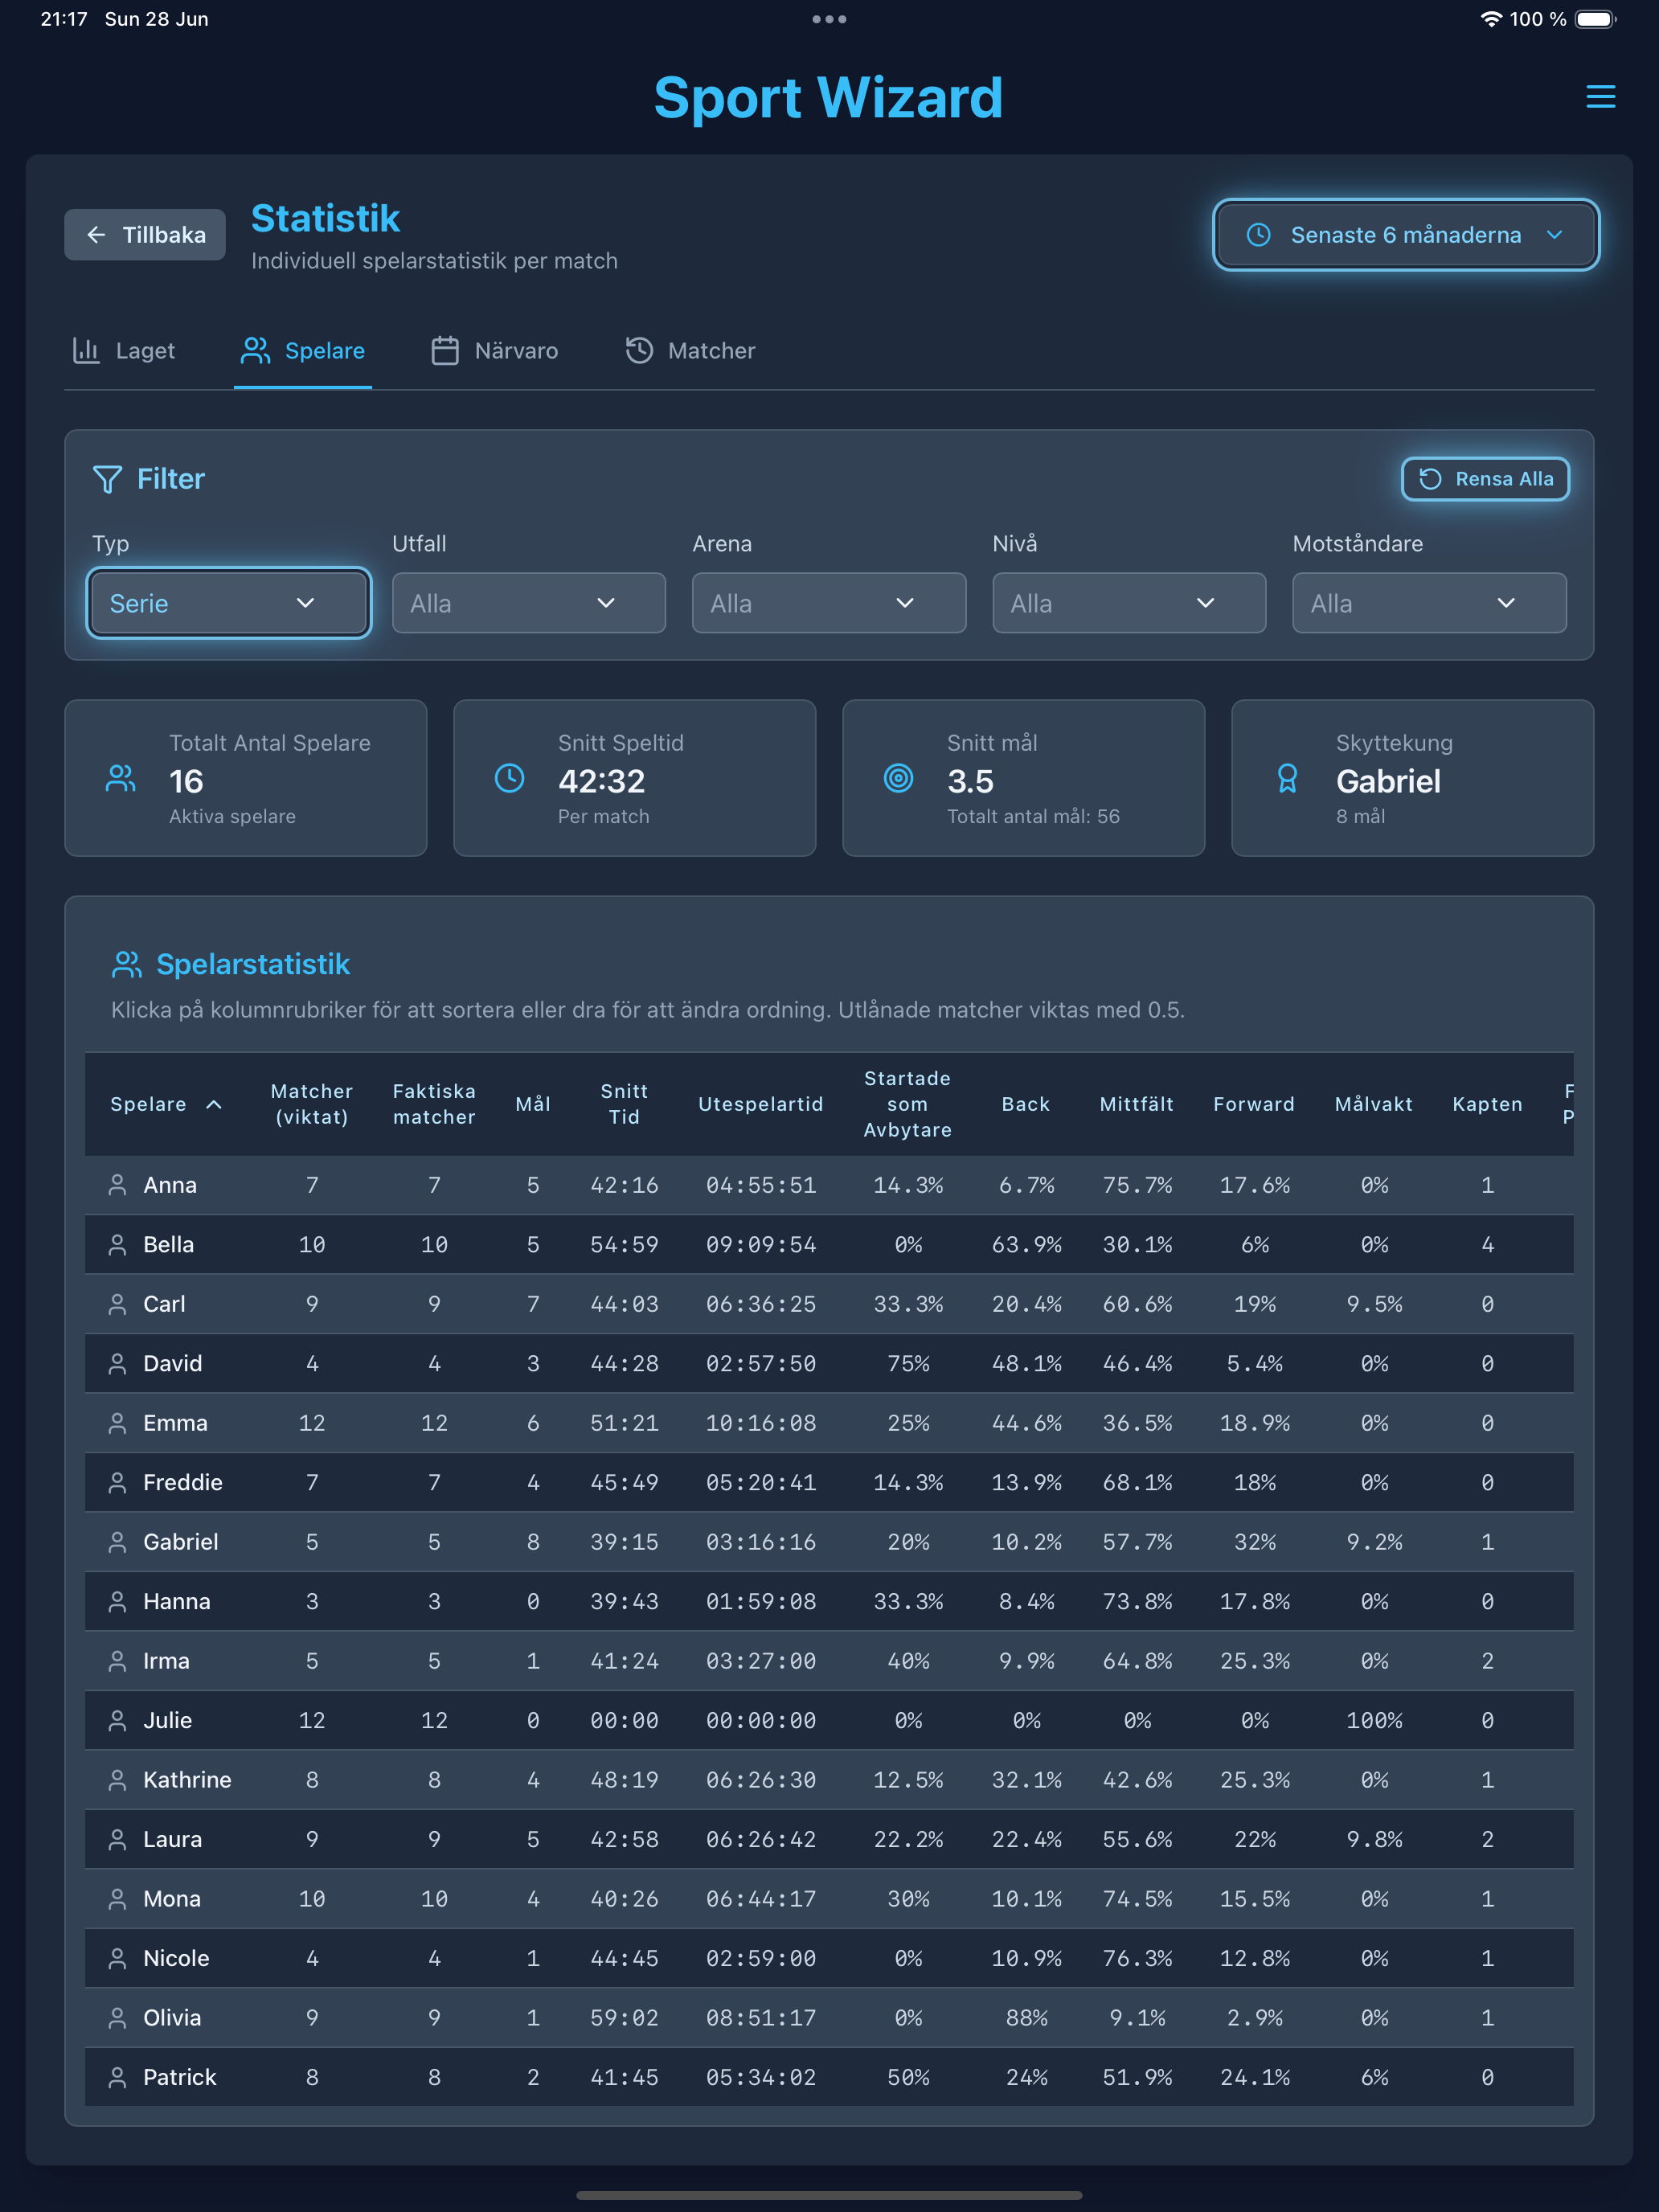Click the person icon in Gabriel's row
The height and width of the screenshot is (2212, 1659).
[x=117, y=1543]
